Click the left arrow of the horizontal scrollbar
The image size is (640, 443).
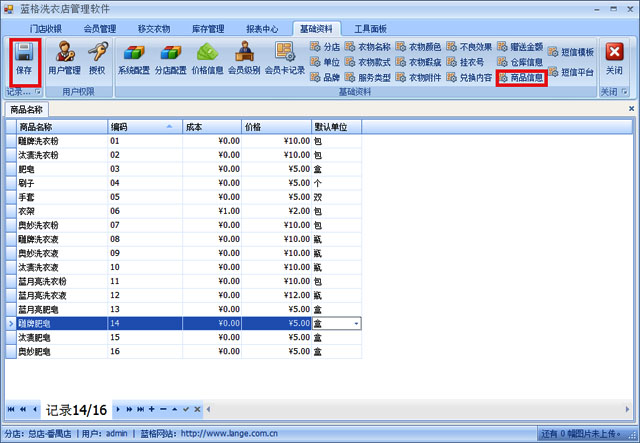[208, 409]
